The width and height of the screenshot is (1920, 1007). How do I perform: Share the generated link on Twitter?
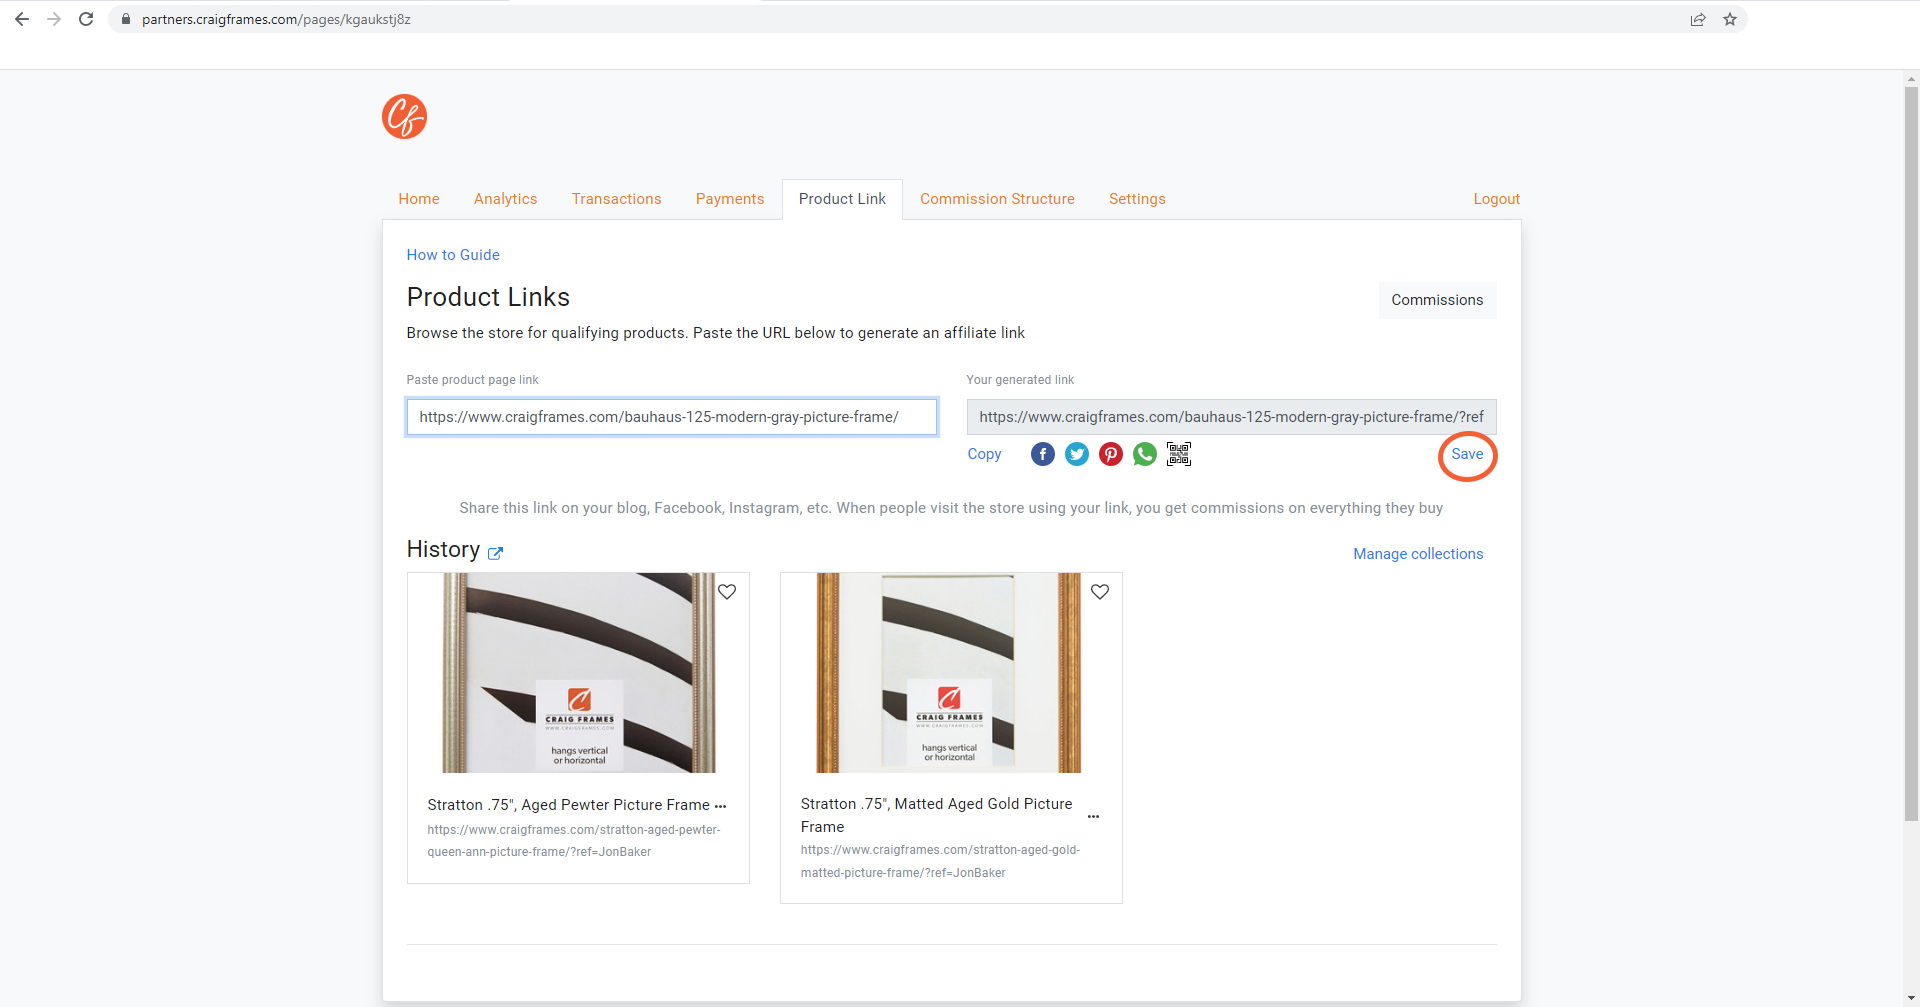pos(1076,454)
